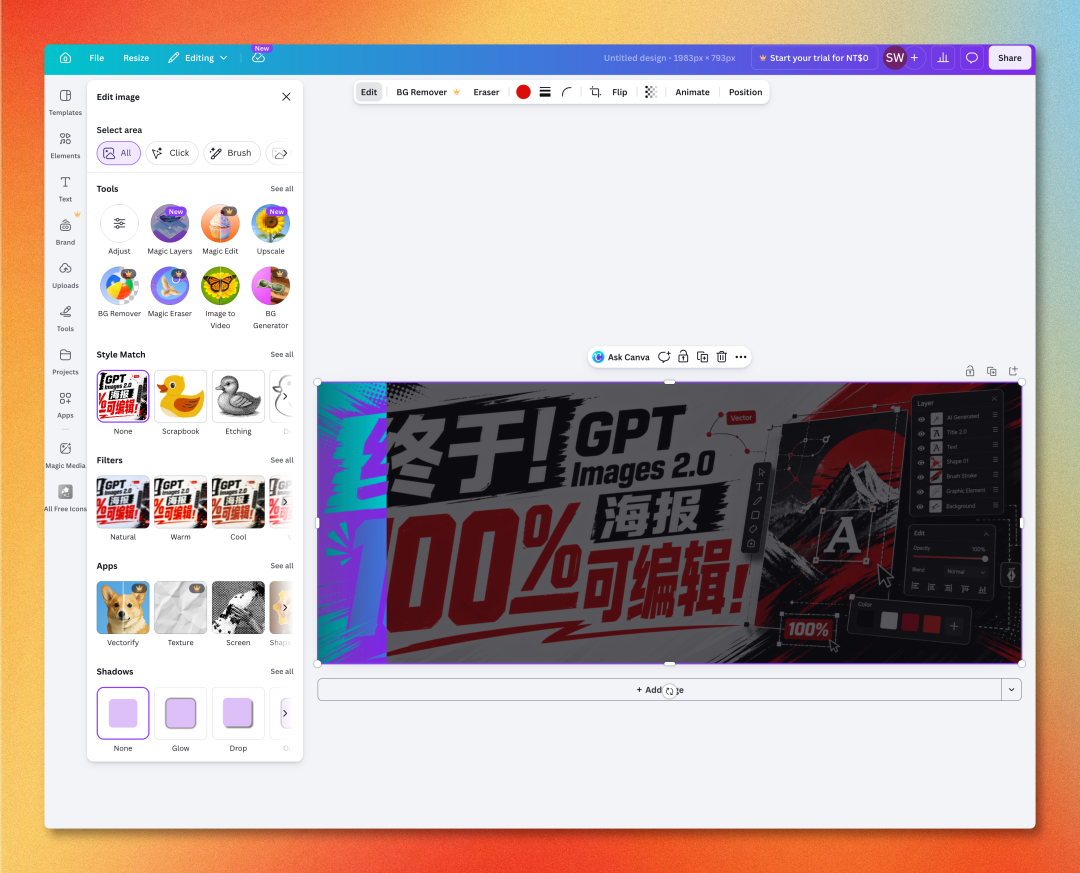Viewport: 1080px width, 873px height.
Task: Open more options ellipsis on floating toolbar
Action: pos(740,357)
